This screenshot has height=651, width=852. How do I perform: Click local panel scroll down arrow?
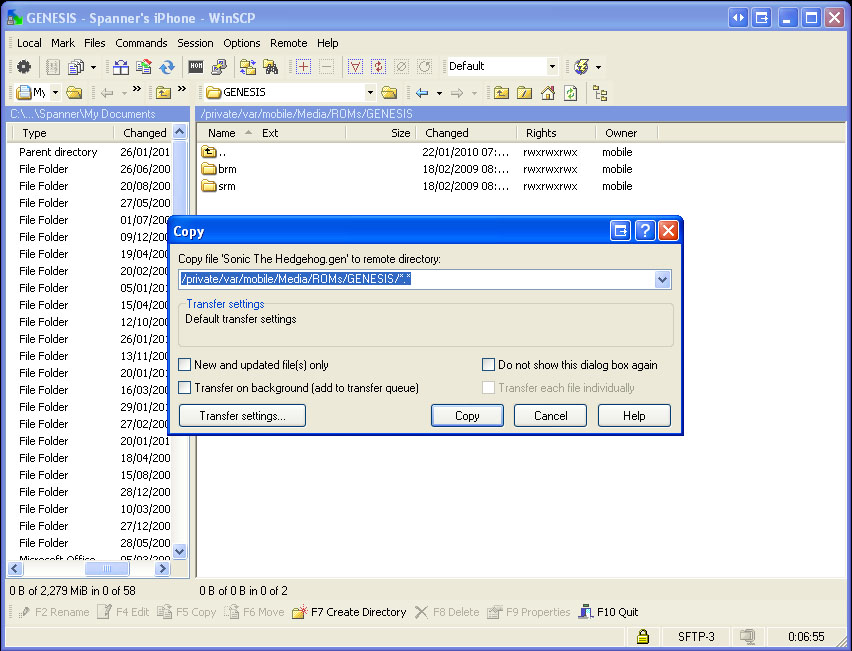click(x=179, y=551)
